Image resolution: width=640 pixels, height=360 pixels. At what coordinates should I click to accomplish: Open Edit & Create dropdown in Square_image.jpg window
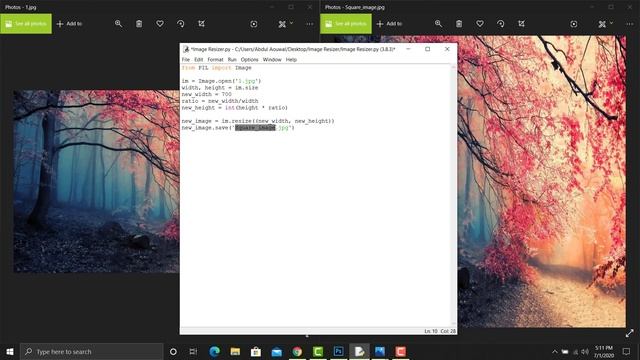[605, 24]
